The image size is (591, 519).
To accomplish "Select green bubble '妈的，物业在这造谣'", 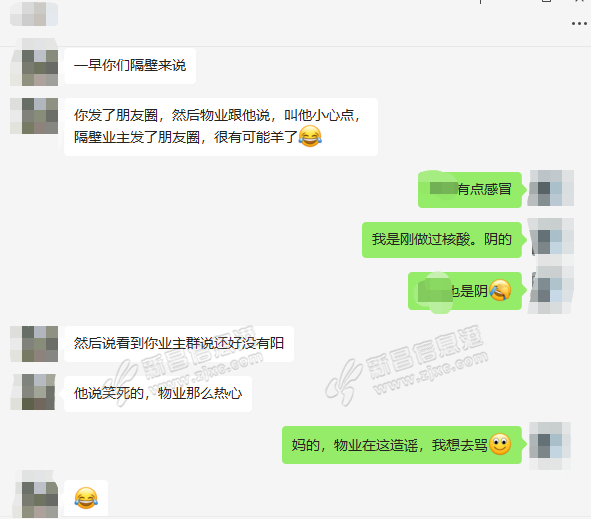I will [x=402, y=445].
